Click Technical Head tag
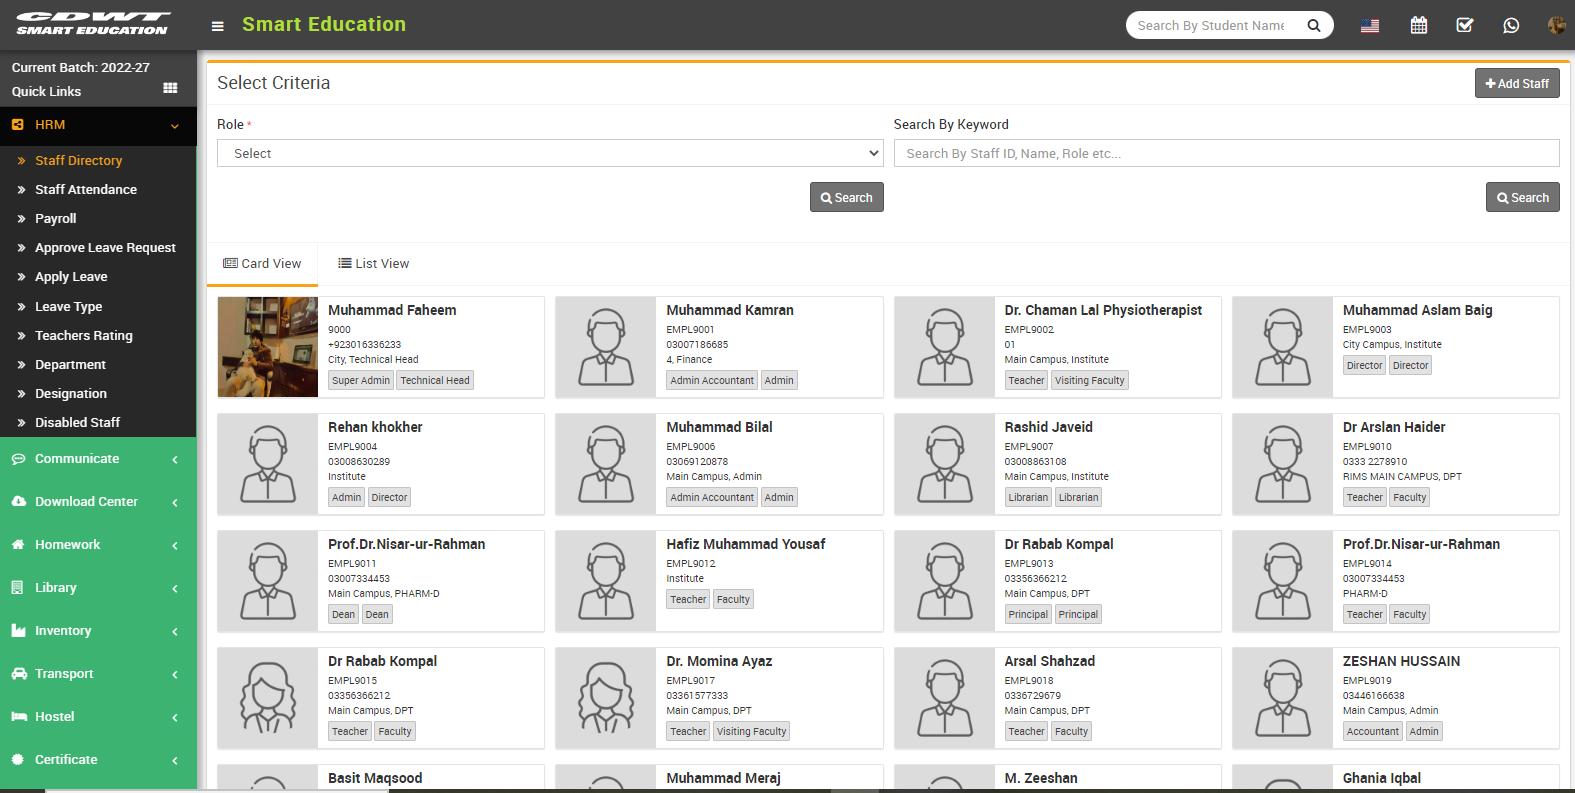 (435, 381)
